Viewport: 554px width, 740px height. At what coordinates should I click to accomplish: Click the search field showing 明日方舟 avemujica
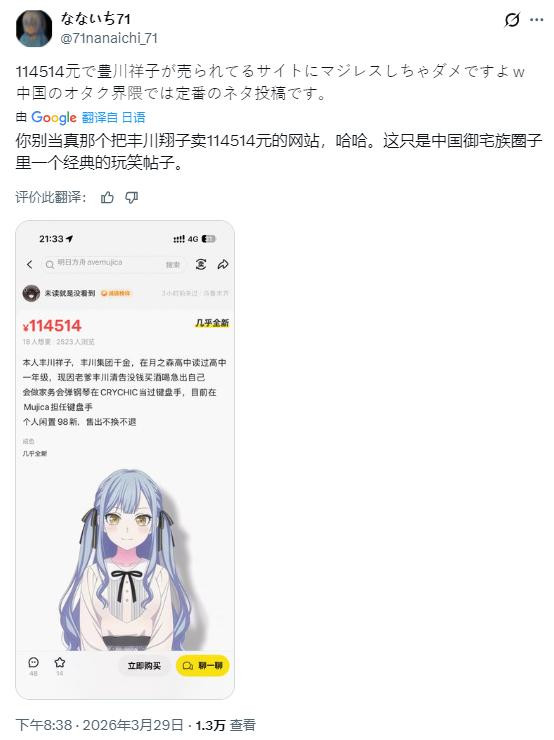click(113, 264)
